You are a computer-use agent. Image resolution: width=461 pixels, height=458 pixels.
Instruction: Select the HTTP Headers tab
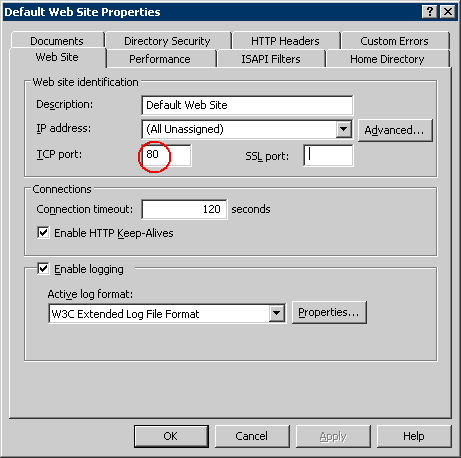tap(285, 41)
